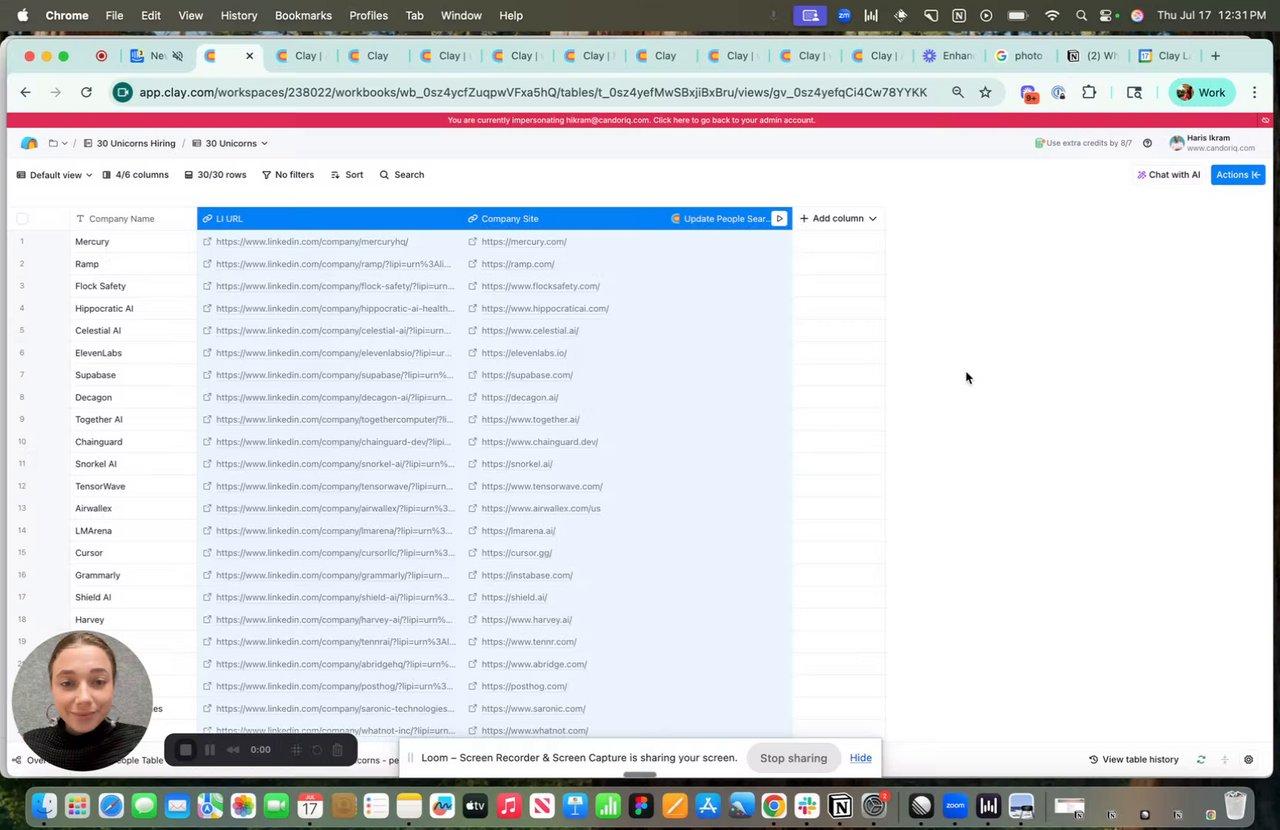Open a new Chrome tab with the plus button

tap(1215, 56)
